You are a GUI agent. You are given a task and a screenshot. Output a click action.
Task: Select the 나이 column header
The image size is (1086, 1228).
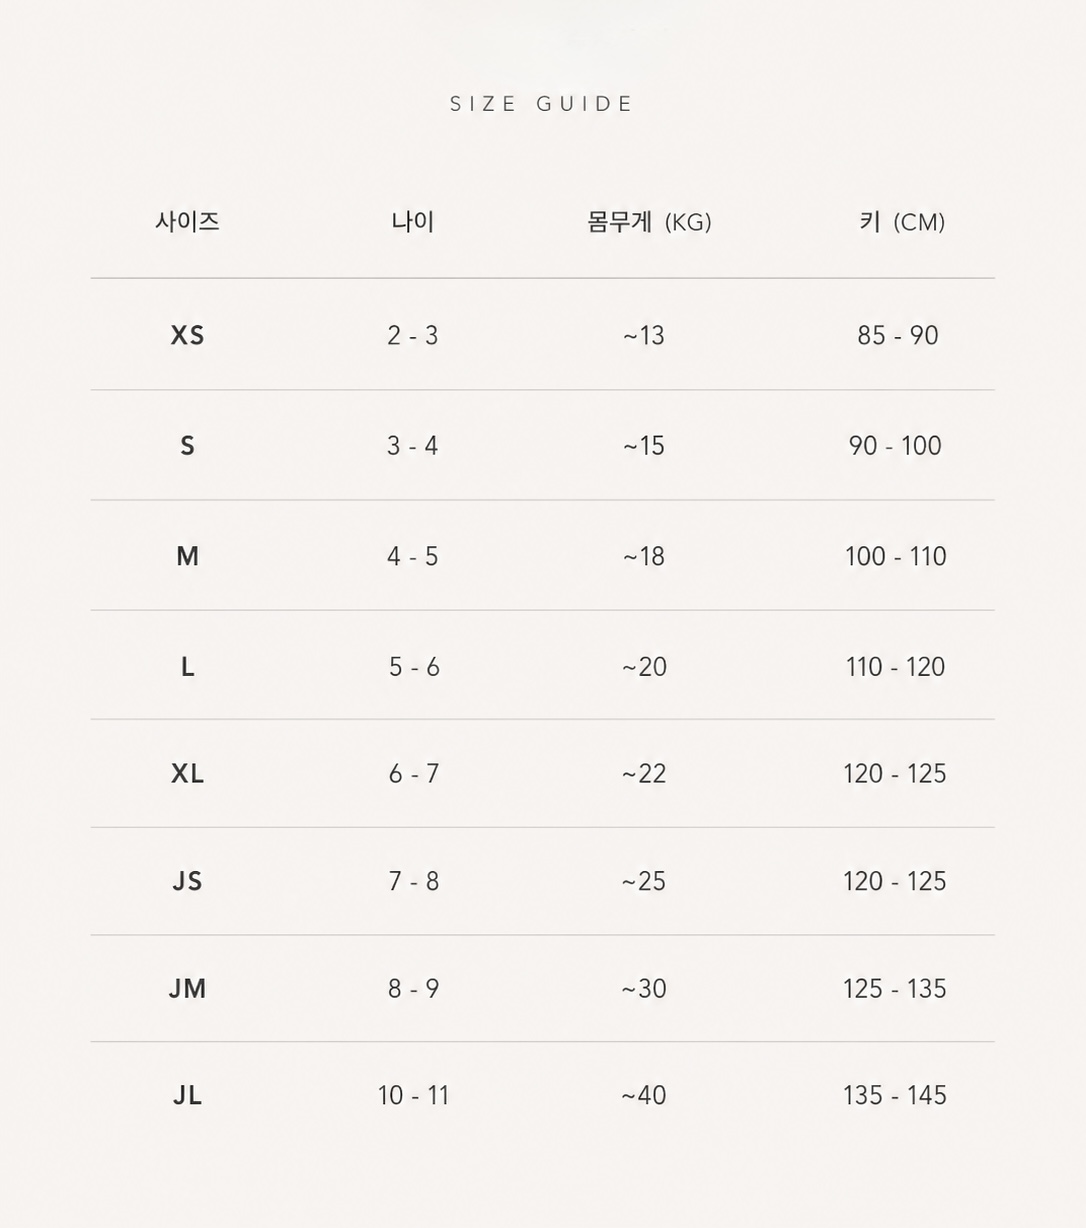(x=413, y=221)
